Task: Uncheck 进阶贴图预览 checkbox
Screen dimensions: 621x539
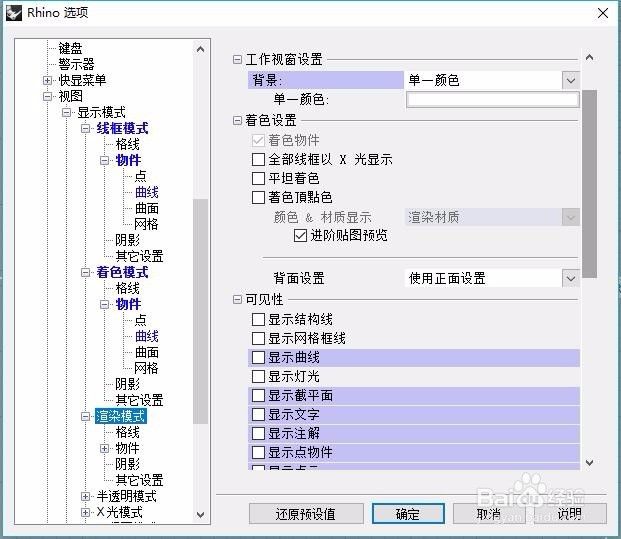Action: (x=300, y=236)
